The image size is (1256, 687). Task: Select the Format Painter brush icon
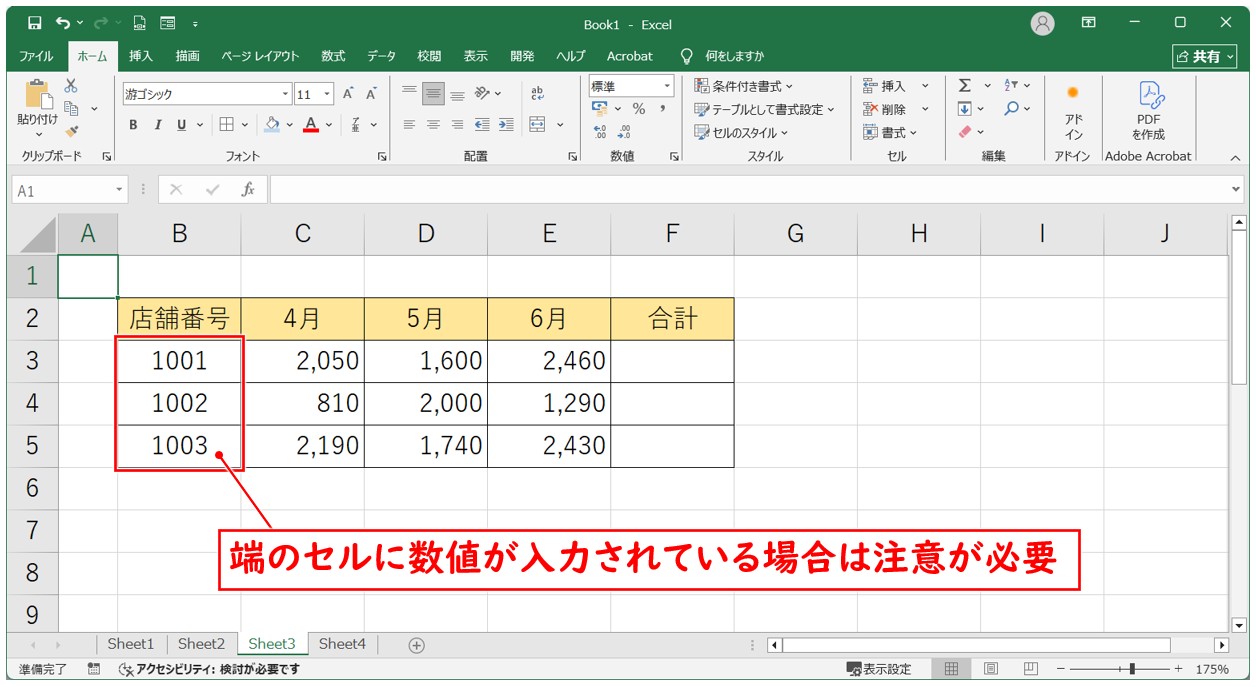pos(71,130)
